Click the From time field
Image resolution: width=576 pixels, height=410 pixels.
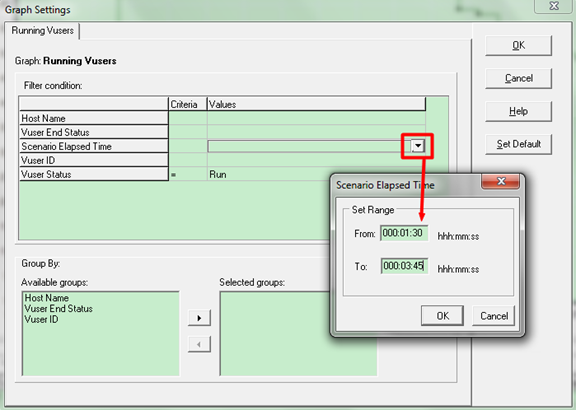pyautogui.click(x=404, y=233)
